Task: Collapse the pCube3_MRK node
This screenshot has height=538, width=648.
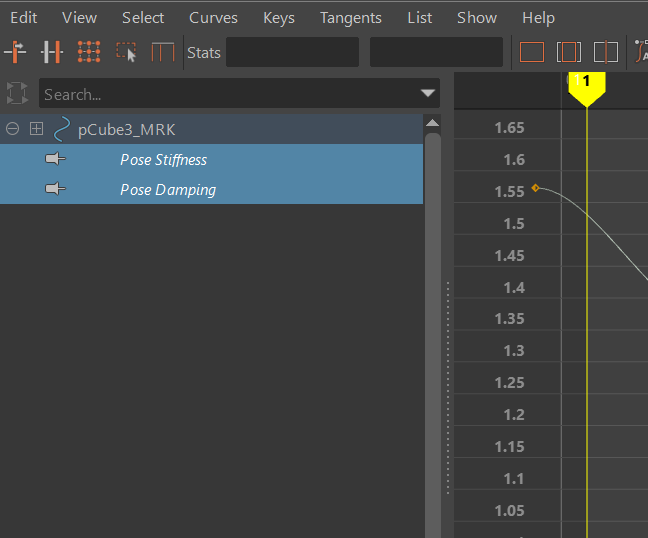Action: point(13,129)
